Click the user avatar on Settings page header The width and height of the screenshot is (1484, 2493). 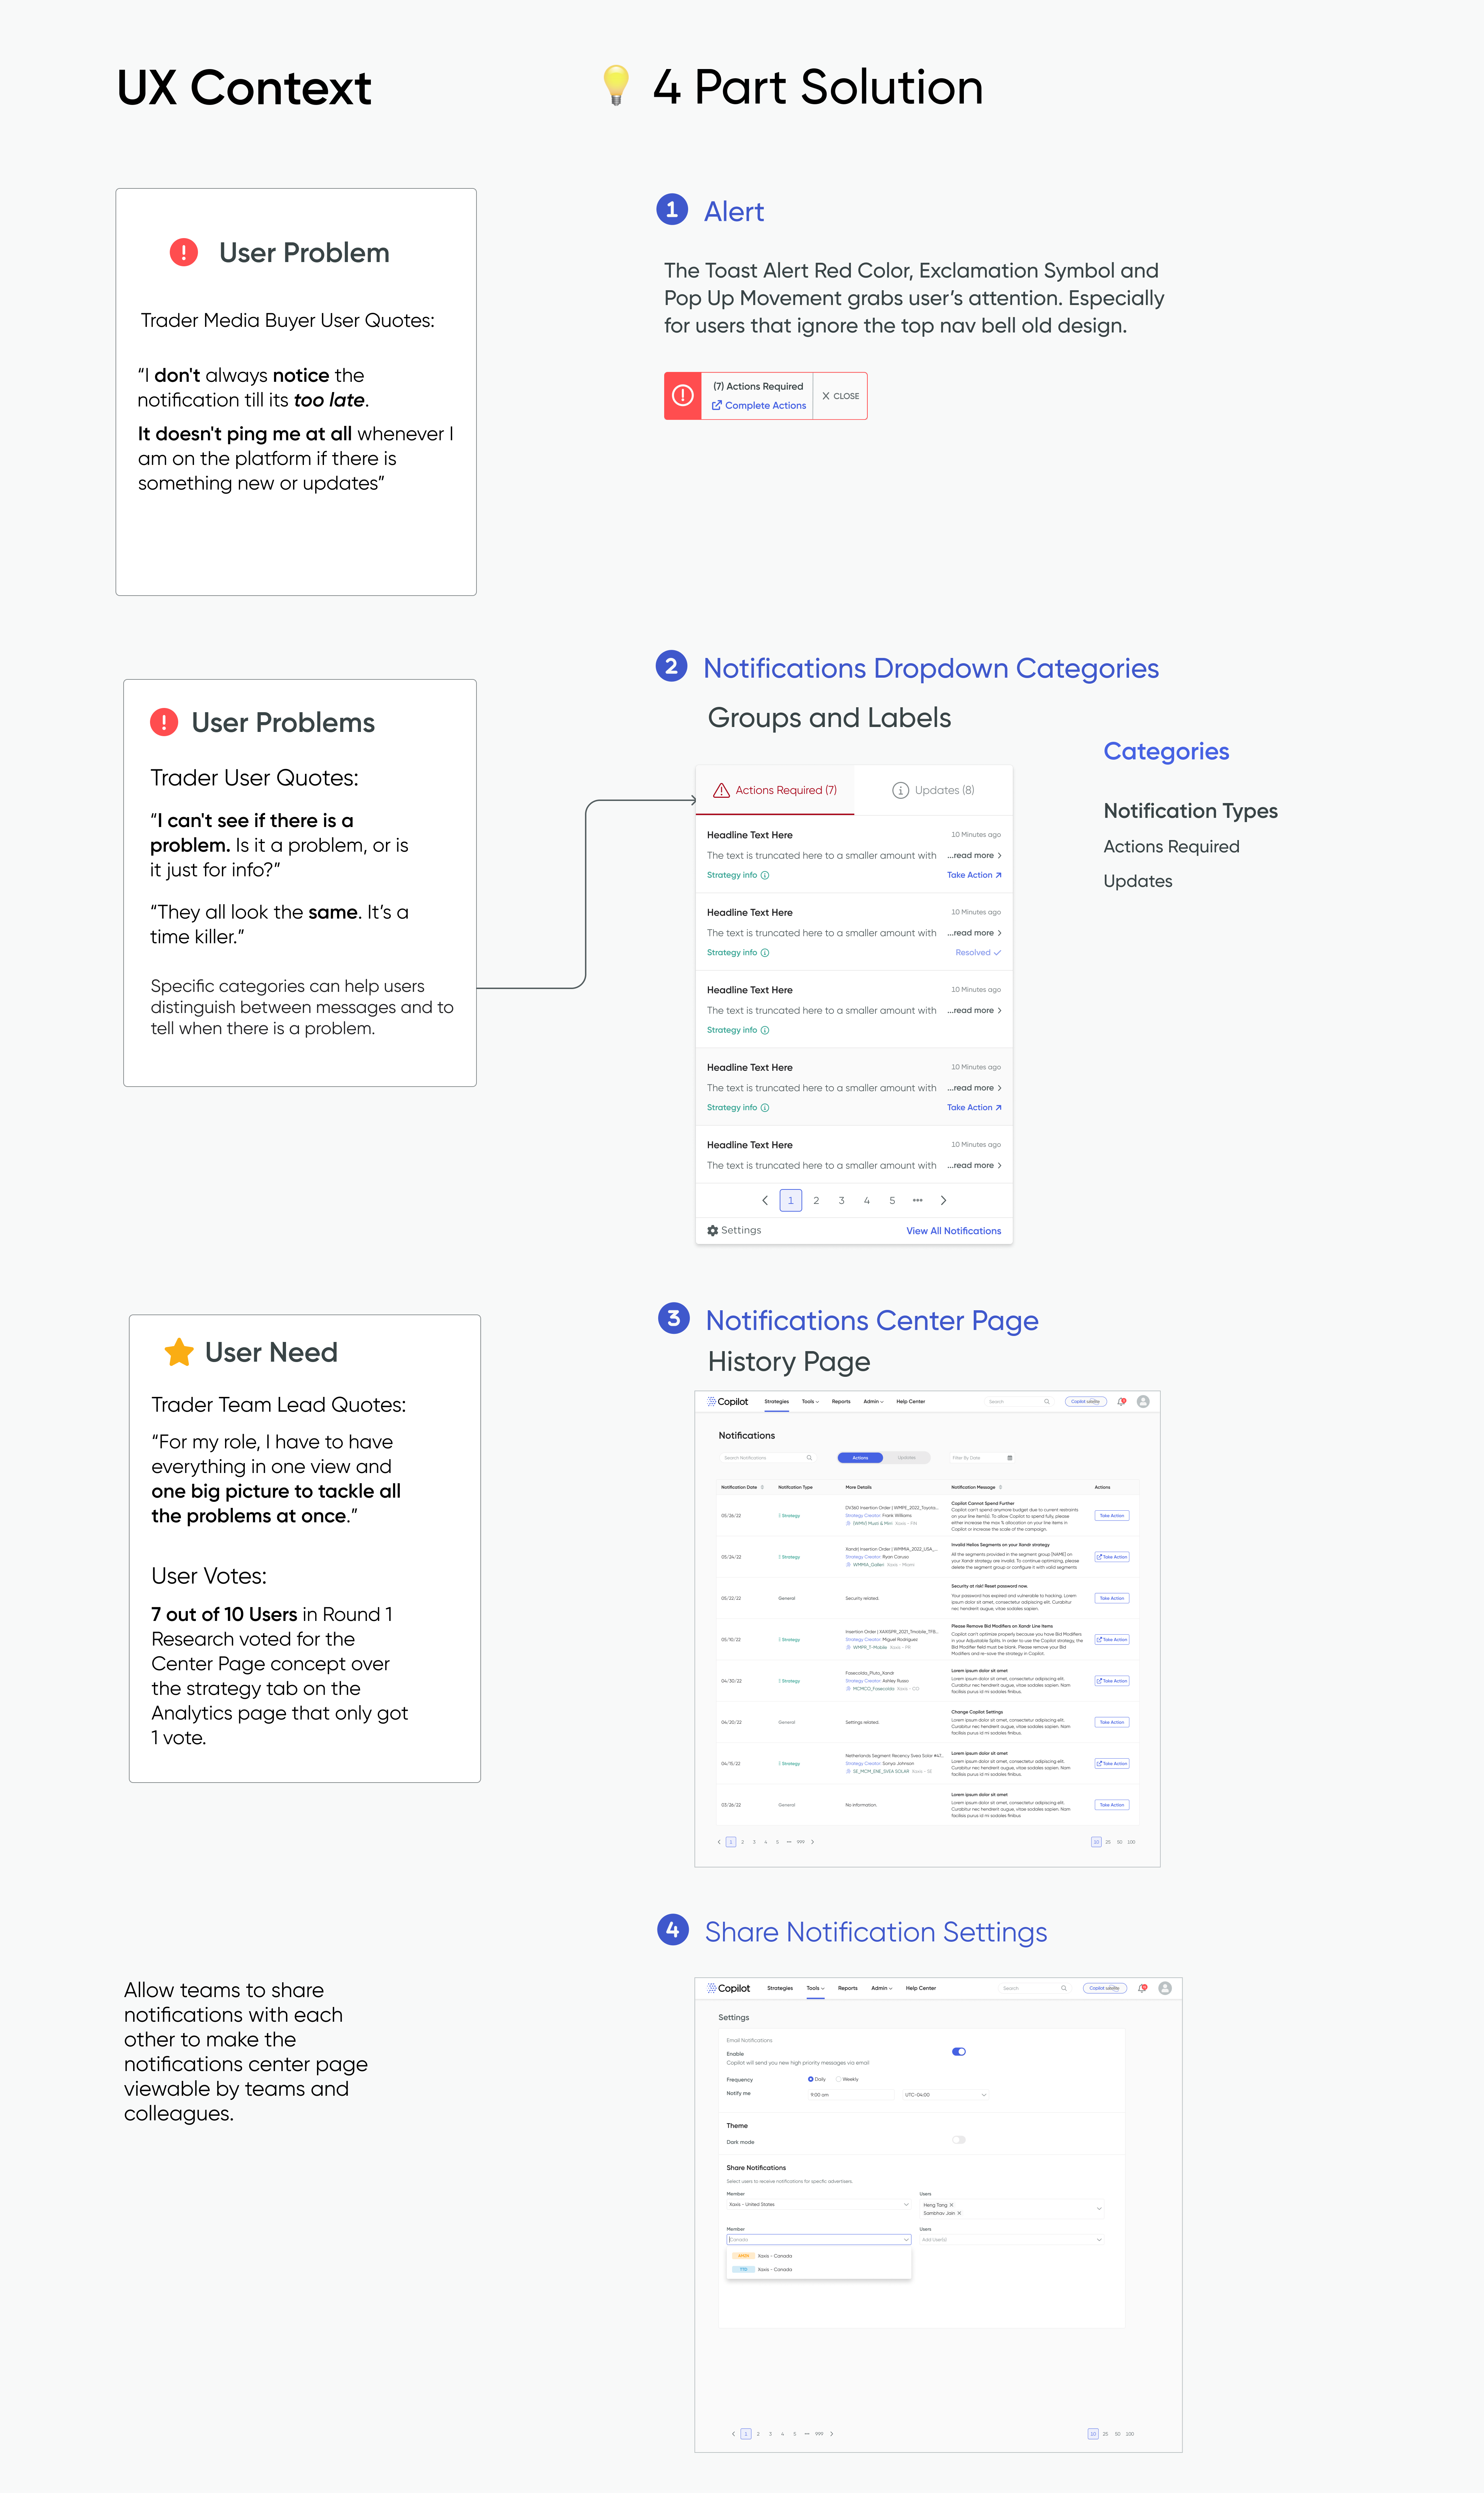click(x=1165, y=1988)
